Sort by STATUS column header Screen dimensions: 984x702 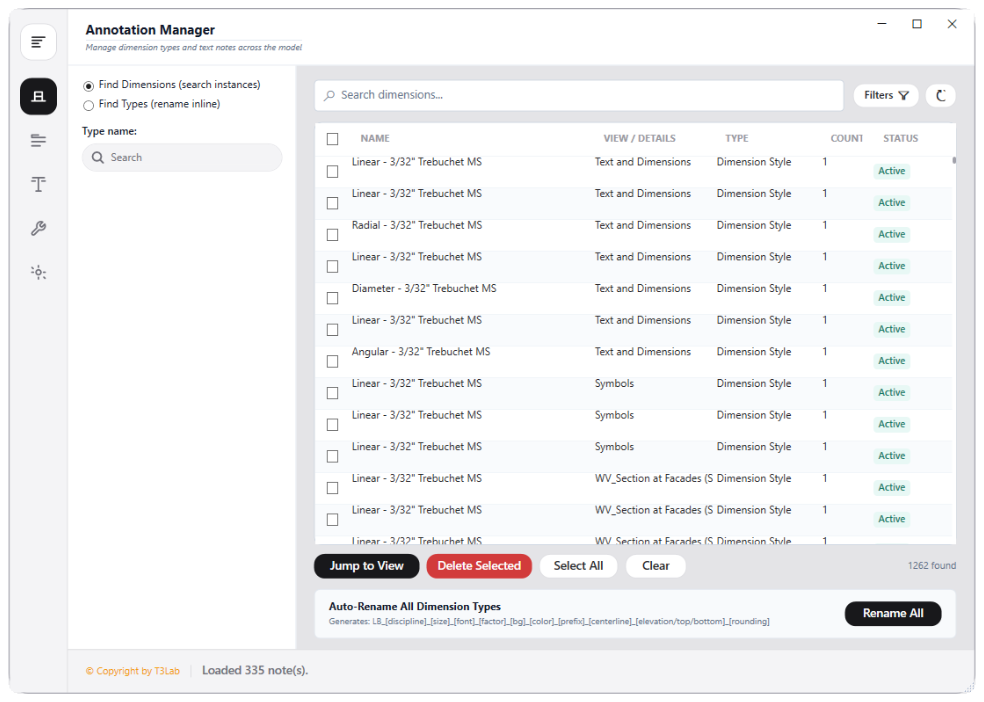pyautogui.click(x=901, y=139)
